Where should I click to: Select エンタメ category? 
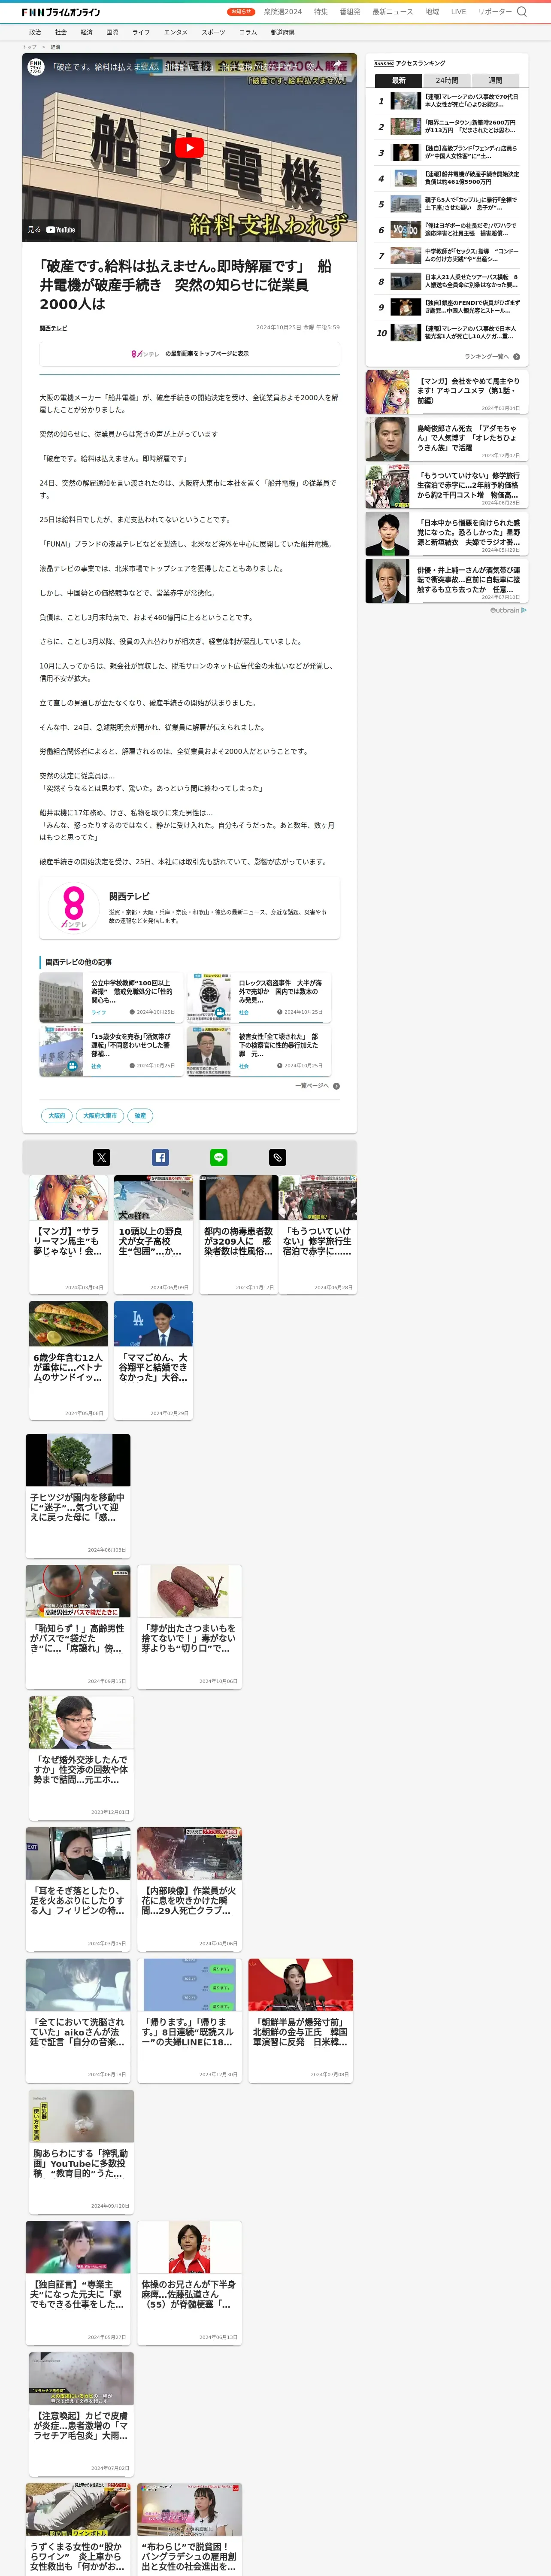click(x=176, y=32)
